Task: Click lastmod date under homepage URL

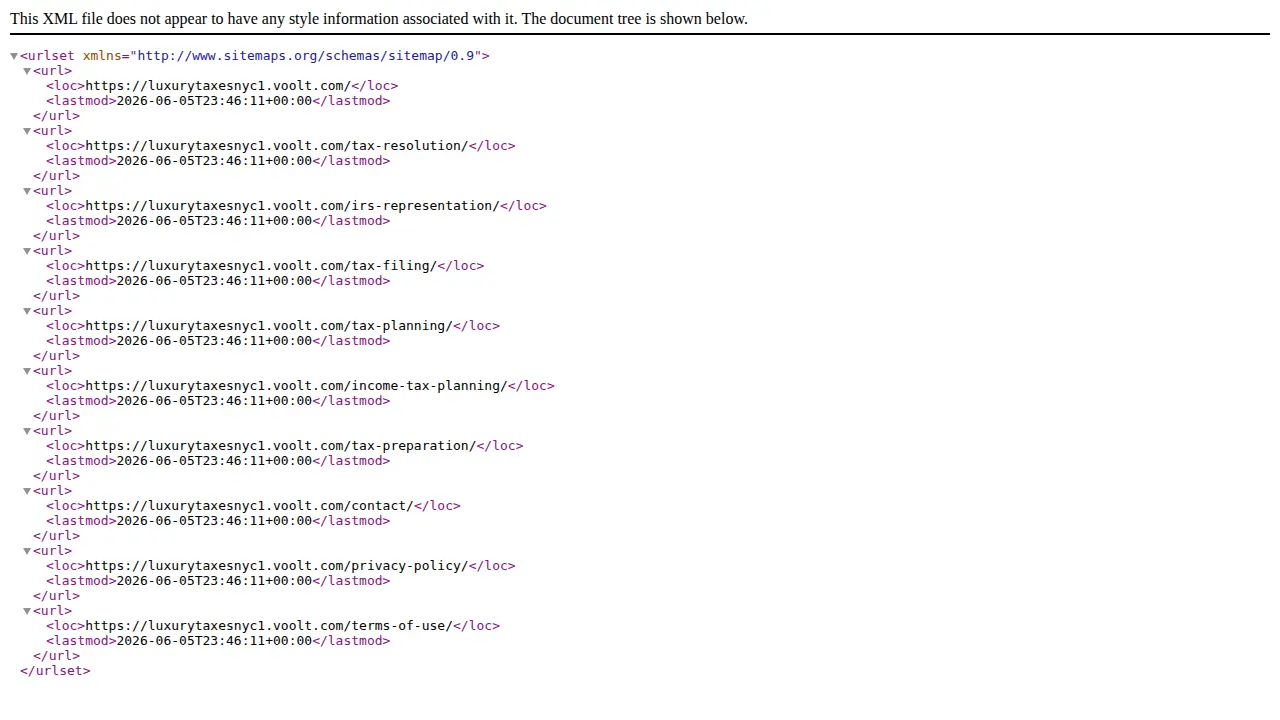Action: 214,101
